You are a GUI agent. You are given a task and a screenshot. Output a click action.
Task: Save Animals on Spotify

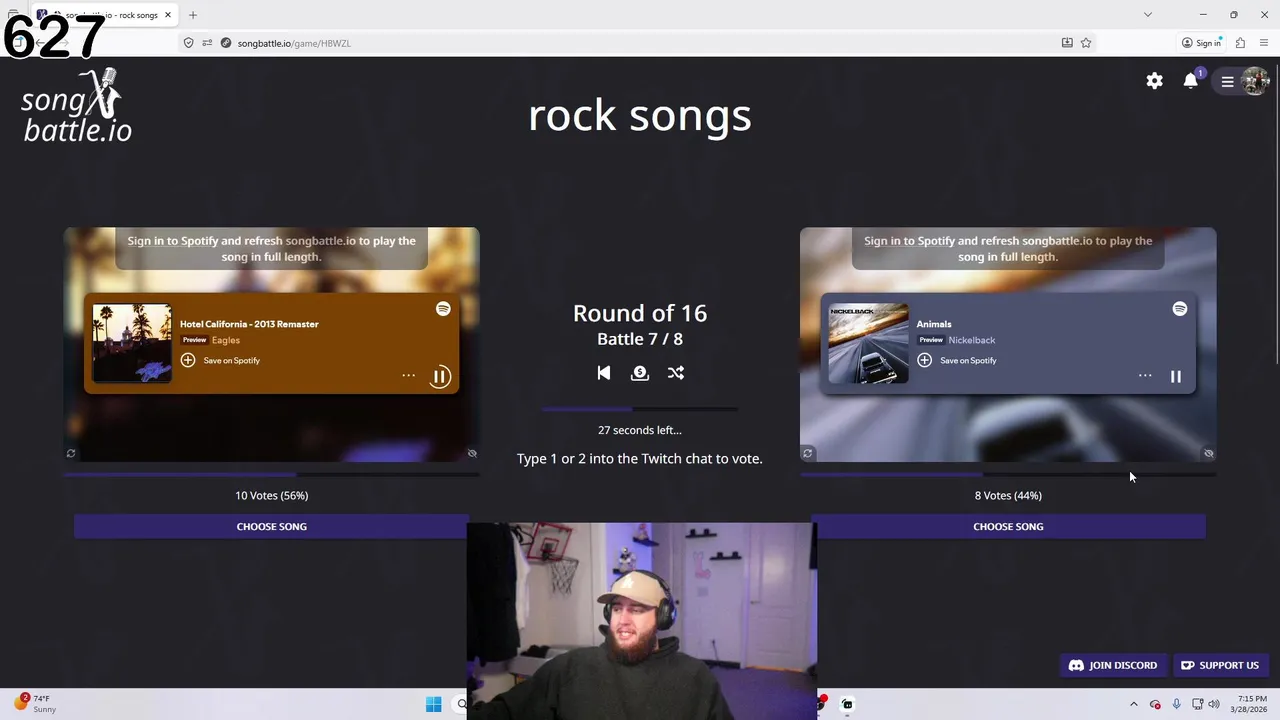(957, 360)
